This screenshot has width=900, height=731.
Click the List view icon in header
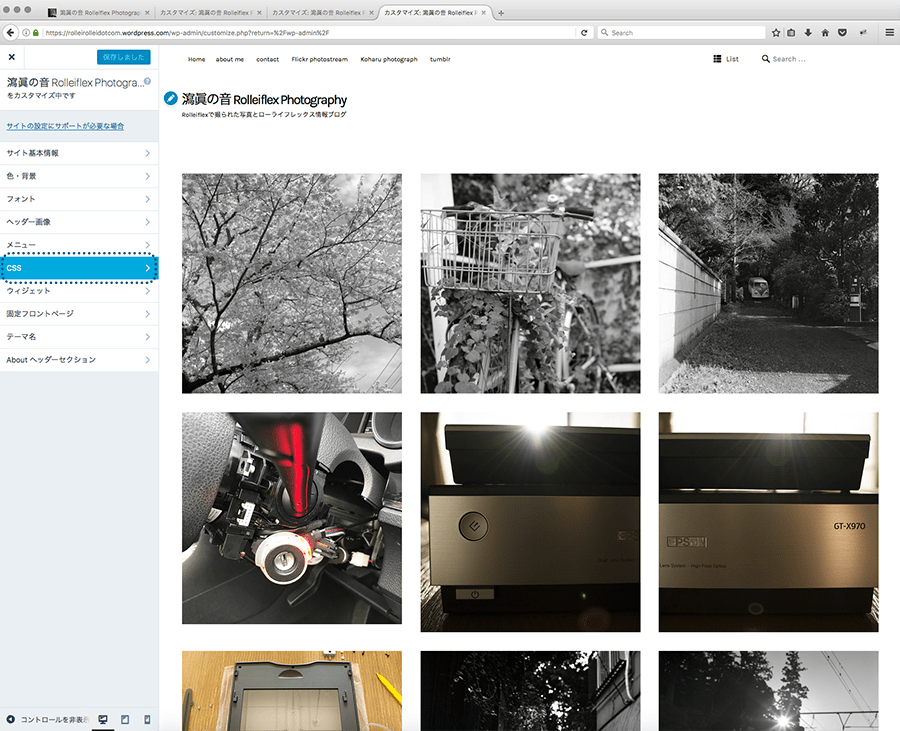pos(717,59)
